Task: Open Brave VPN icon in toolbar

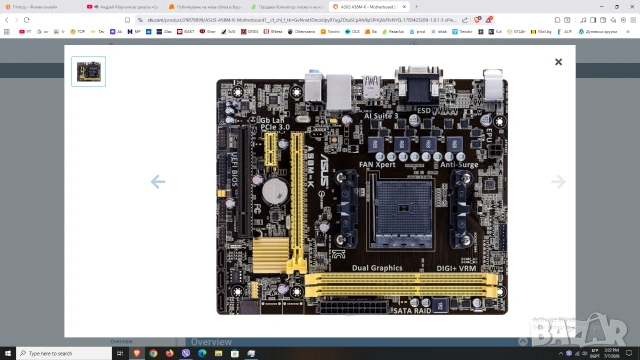Action: 623,20
